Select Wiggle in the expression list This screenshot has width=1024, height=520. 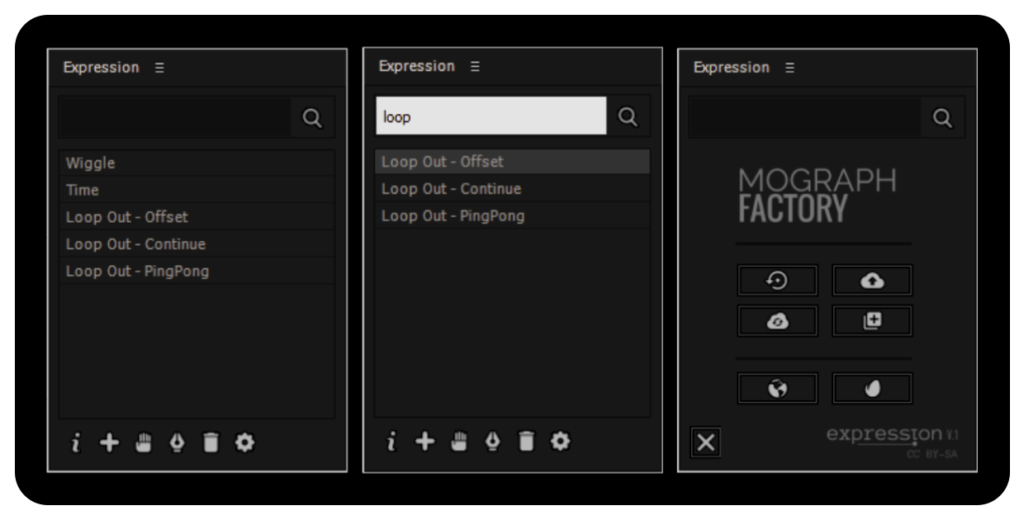pyautogui.click(x=91, y=163)
